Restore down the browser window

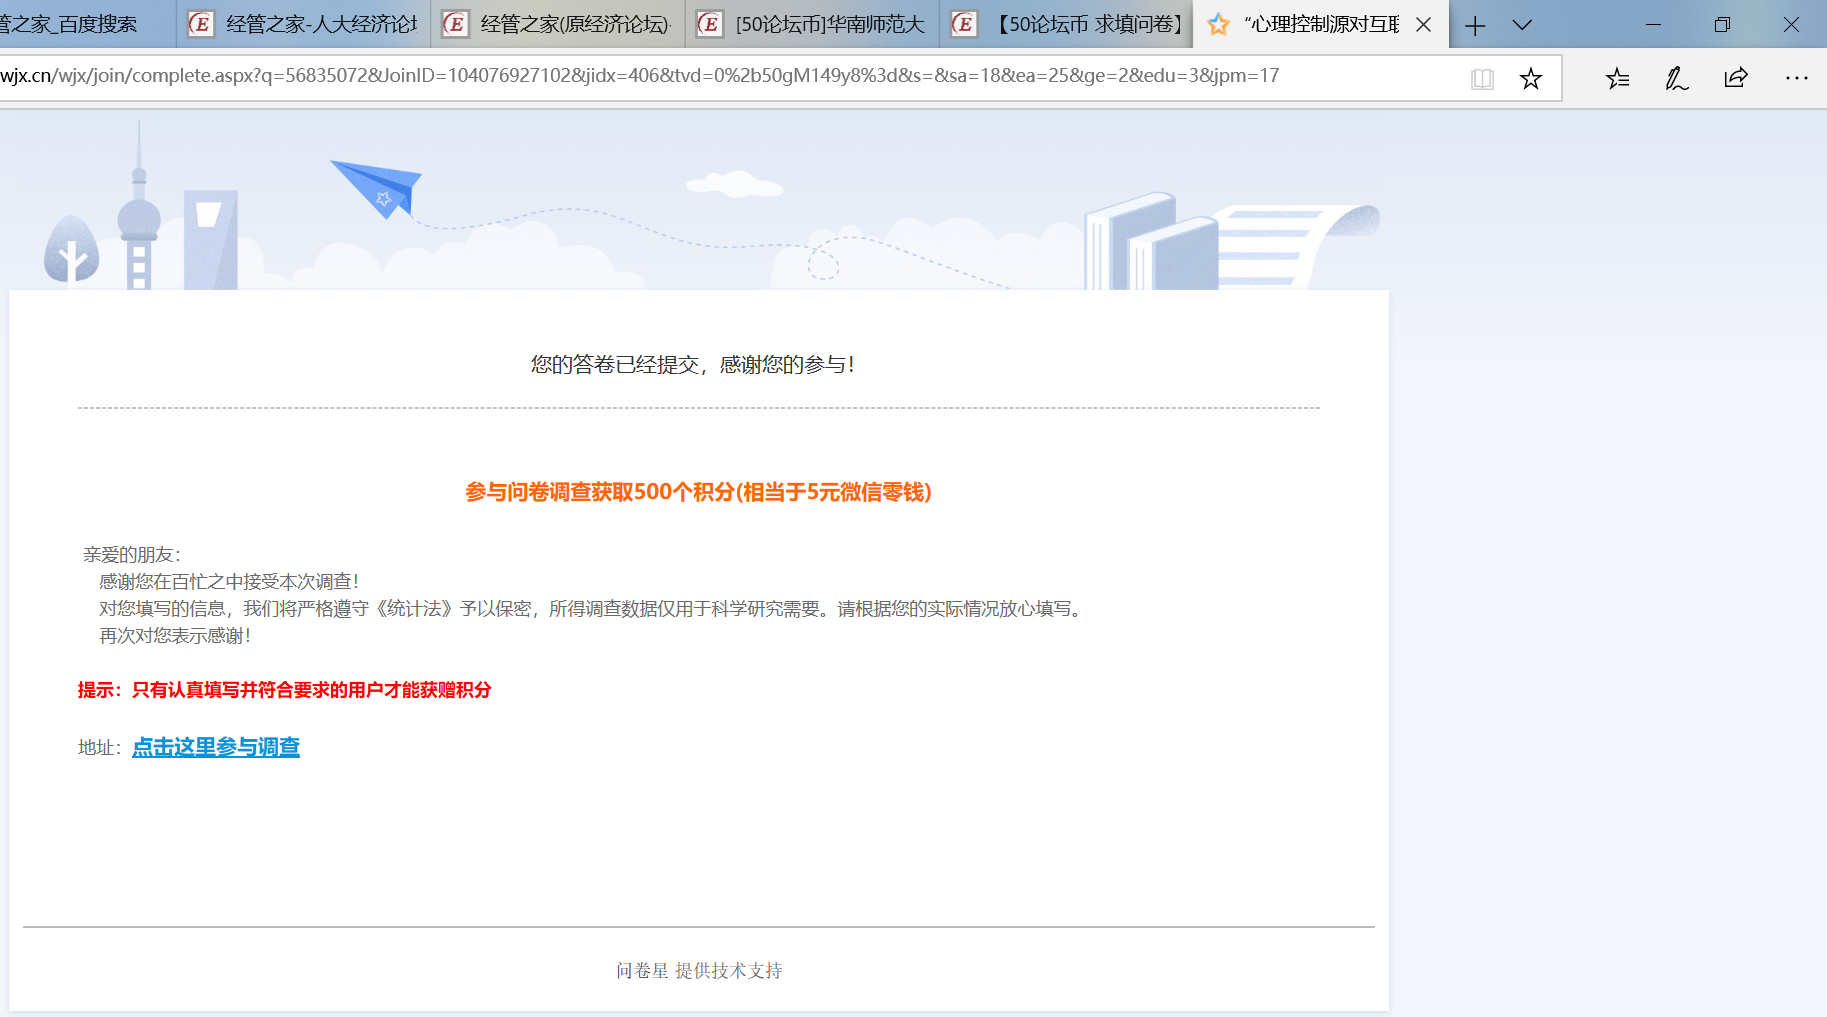(x=1722, y=25)
